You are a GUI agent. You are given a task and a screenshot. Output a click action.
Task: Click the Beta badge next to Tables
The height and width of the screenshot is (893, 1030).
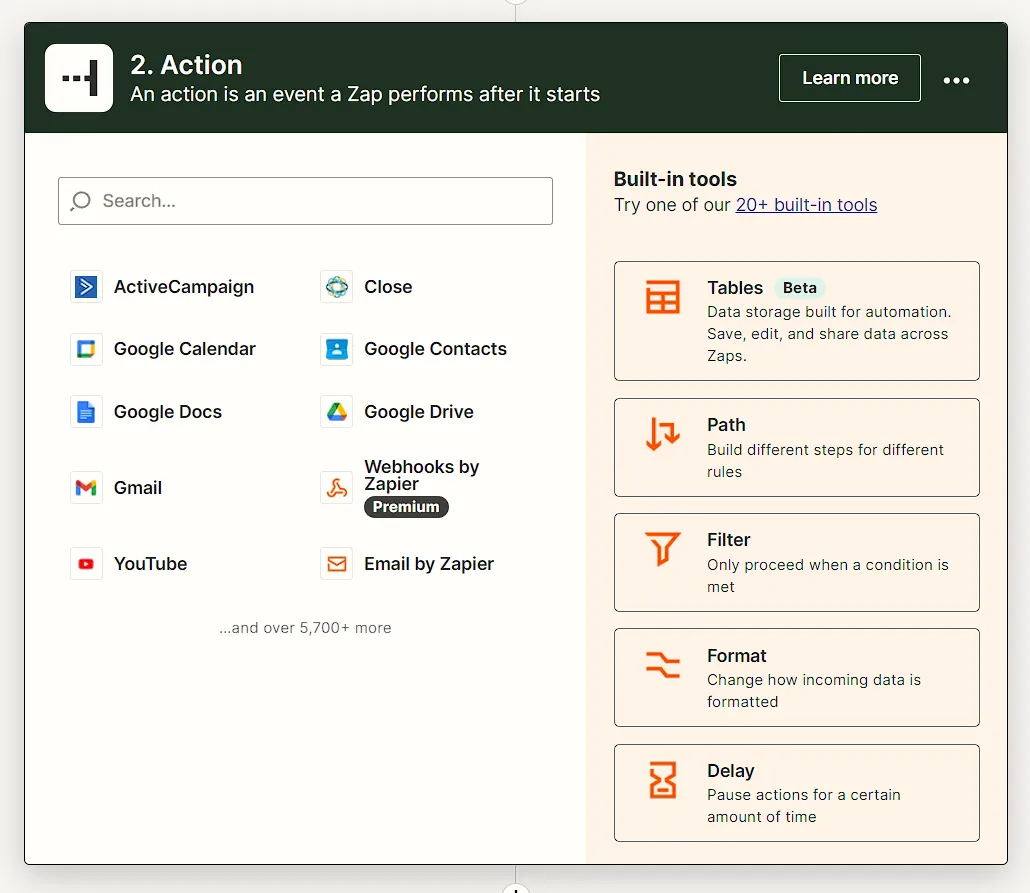point(799,288)
